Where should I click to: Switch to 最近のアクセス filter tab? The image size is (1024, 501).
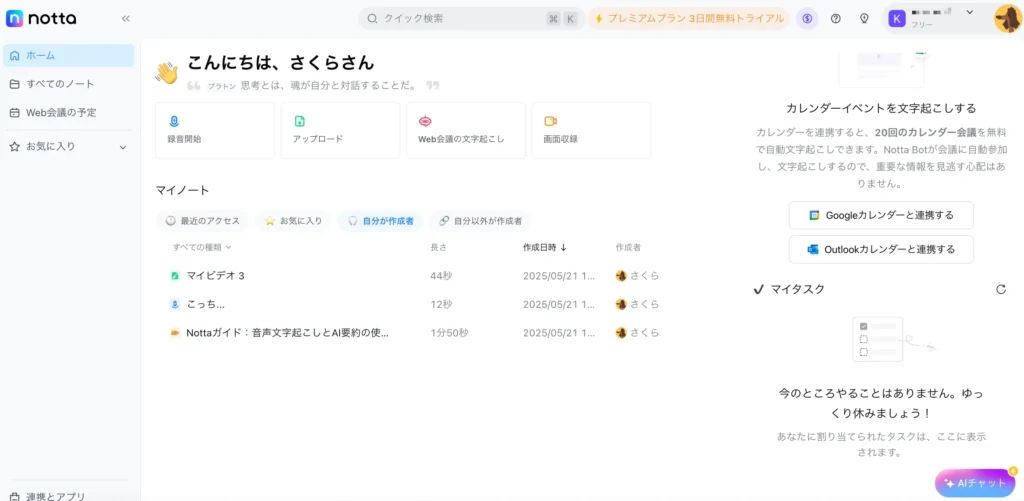pyautogui.click(x=202, y=221)
